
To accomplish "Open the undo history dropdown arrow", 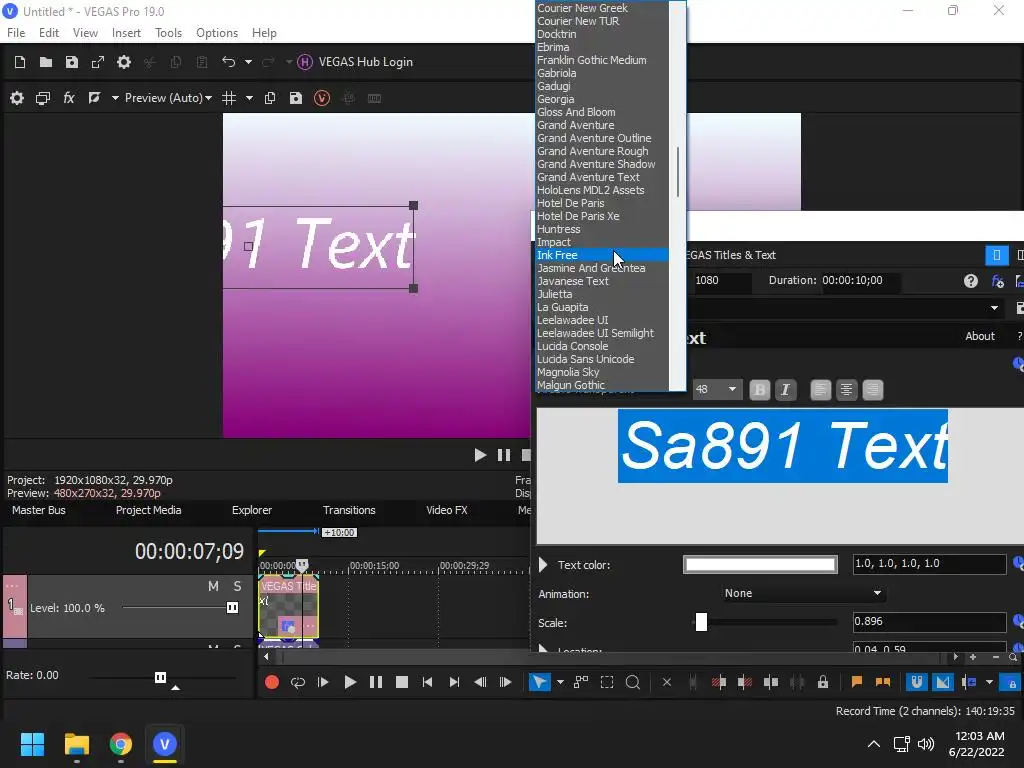I will point(248,62).
